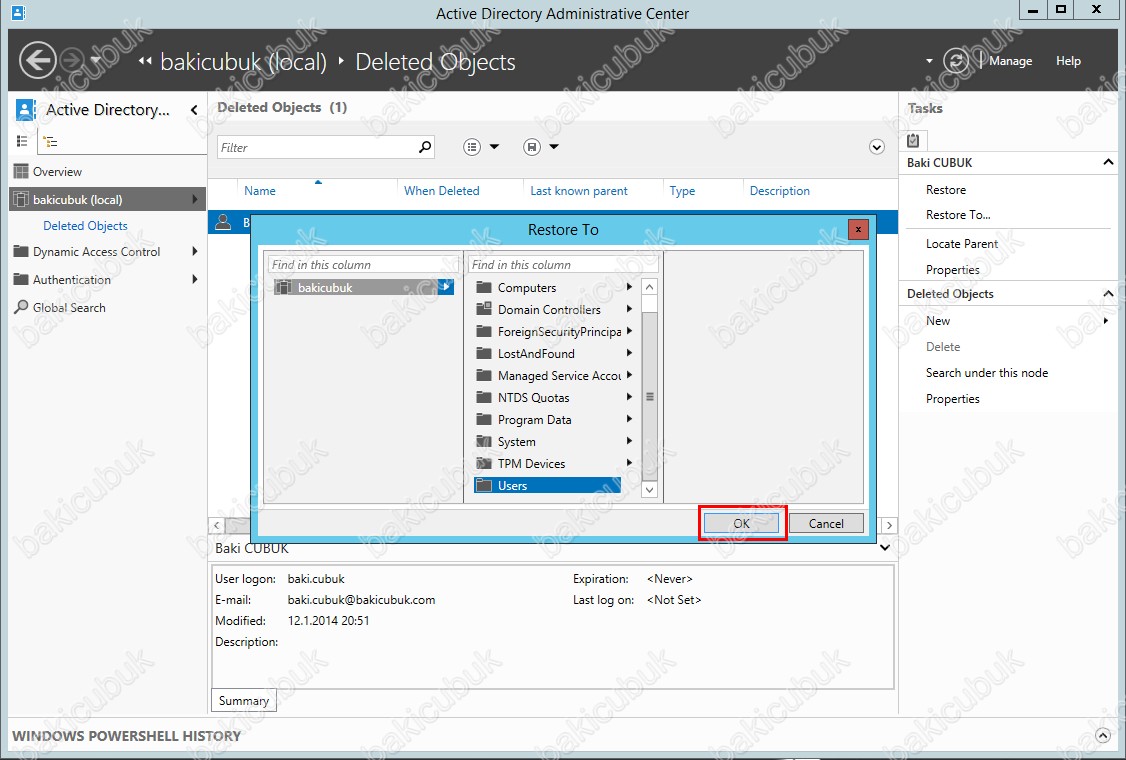Click the list view icon above the navigation pane
This screenshot has width=1126, height=760.
(21, 141)
